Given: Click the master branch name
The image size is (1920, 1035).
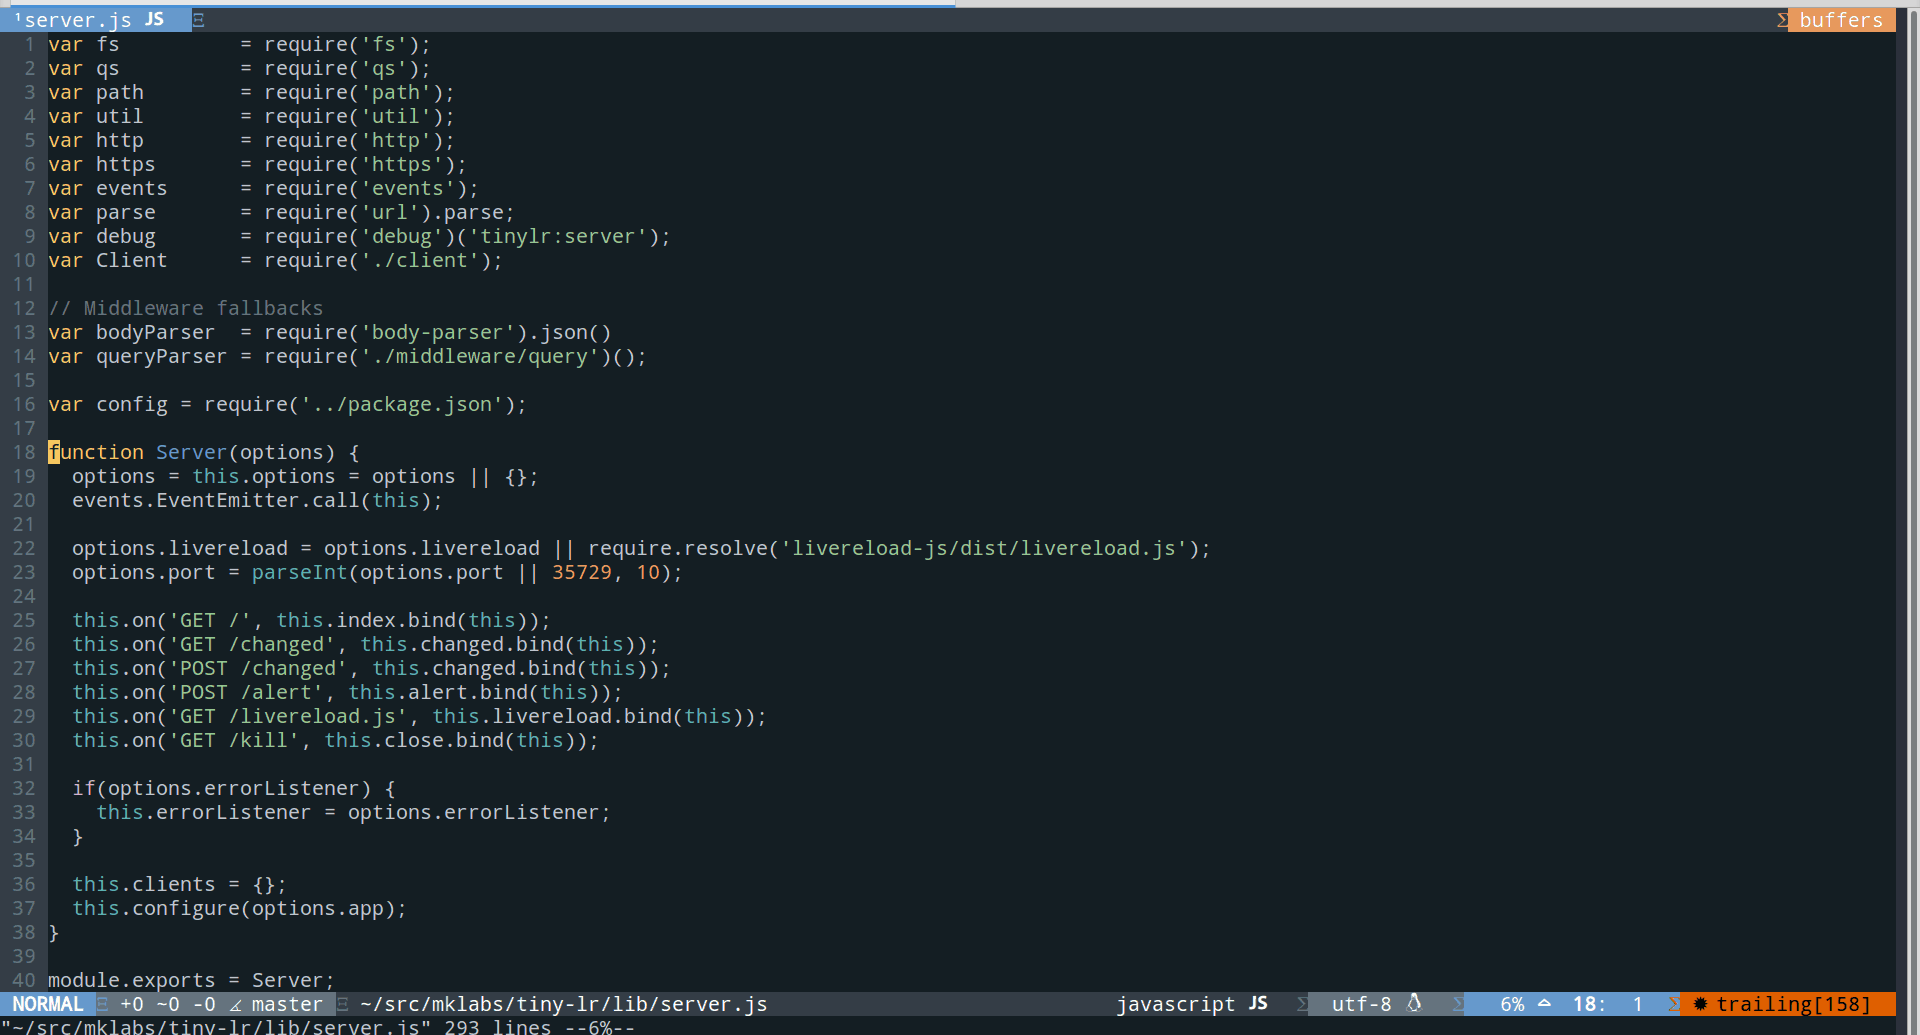Looking at the screenshot, I should point(287,1004).
